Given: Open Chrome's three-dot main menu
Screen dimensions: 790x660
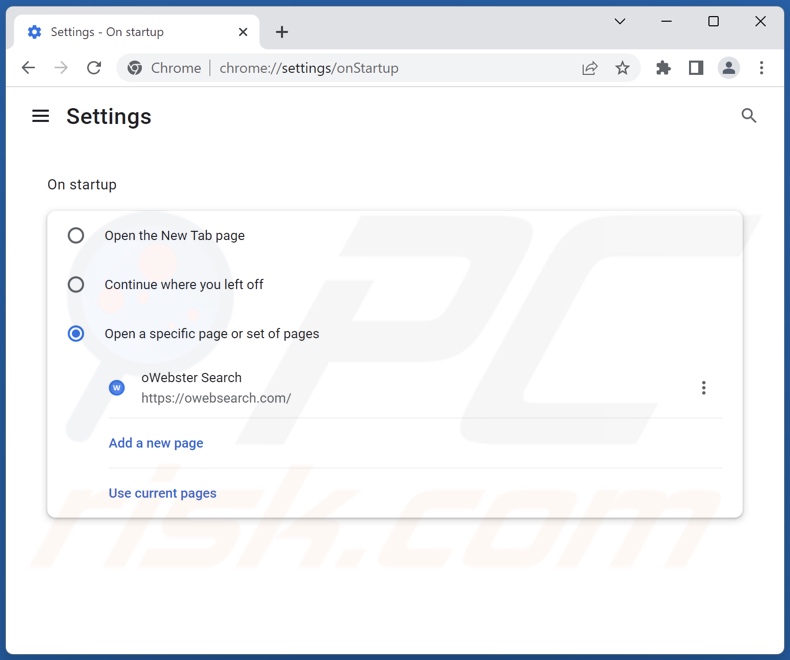Looking at the screenshot, I should pos(761,68).
